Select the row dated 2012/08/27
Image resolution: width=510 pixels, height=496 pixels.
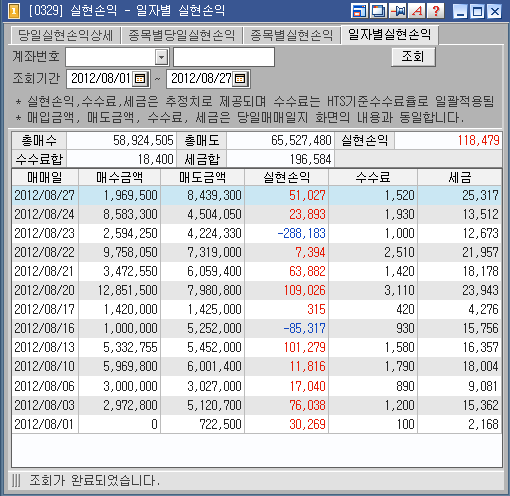pos(257,195)
